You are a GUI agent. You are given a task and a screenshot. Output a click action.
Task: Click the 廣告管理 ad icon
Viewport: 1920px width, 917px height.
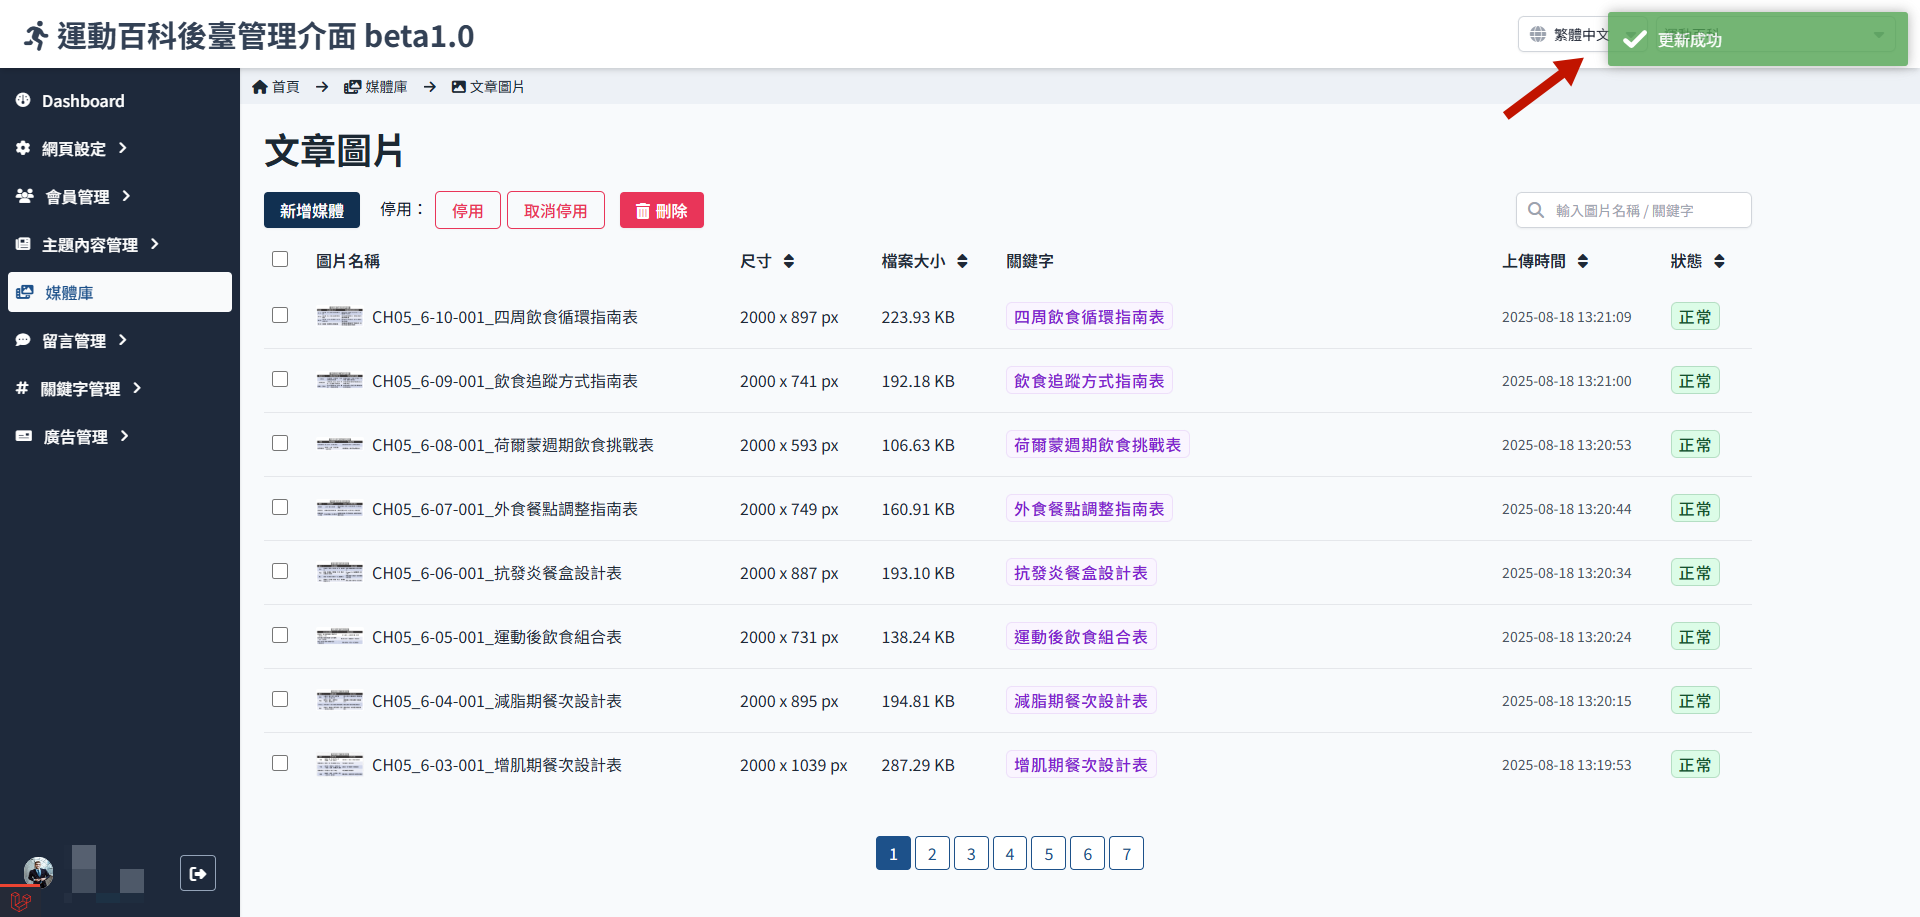click(x=24, y=436)
